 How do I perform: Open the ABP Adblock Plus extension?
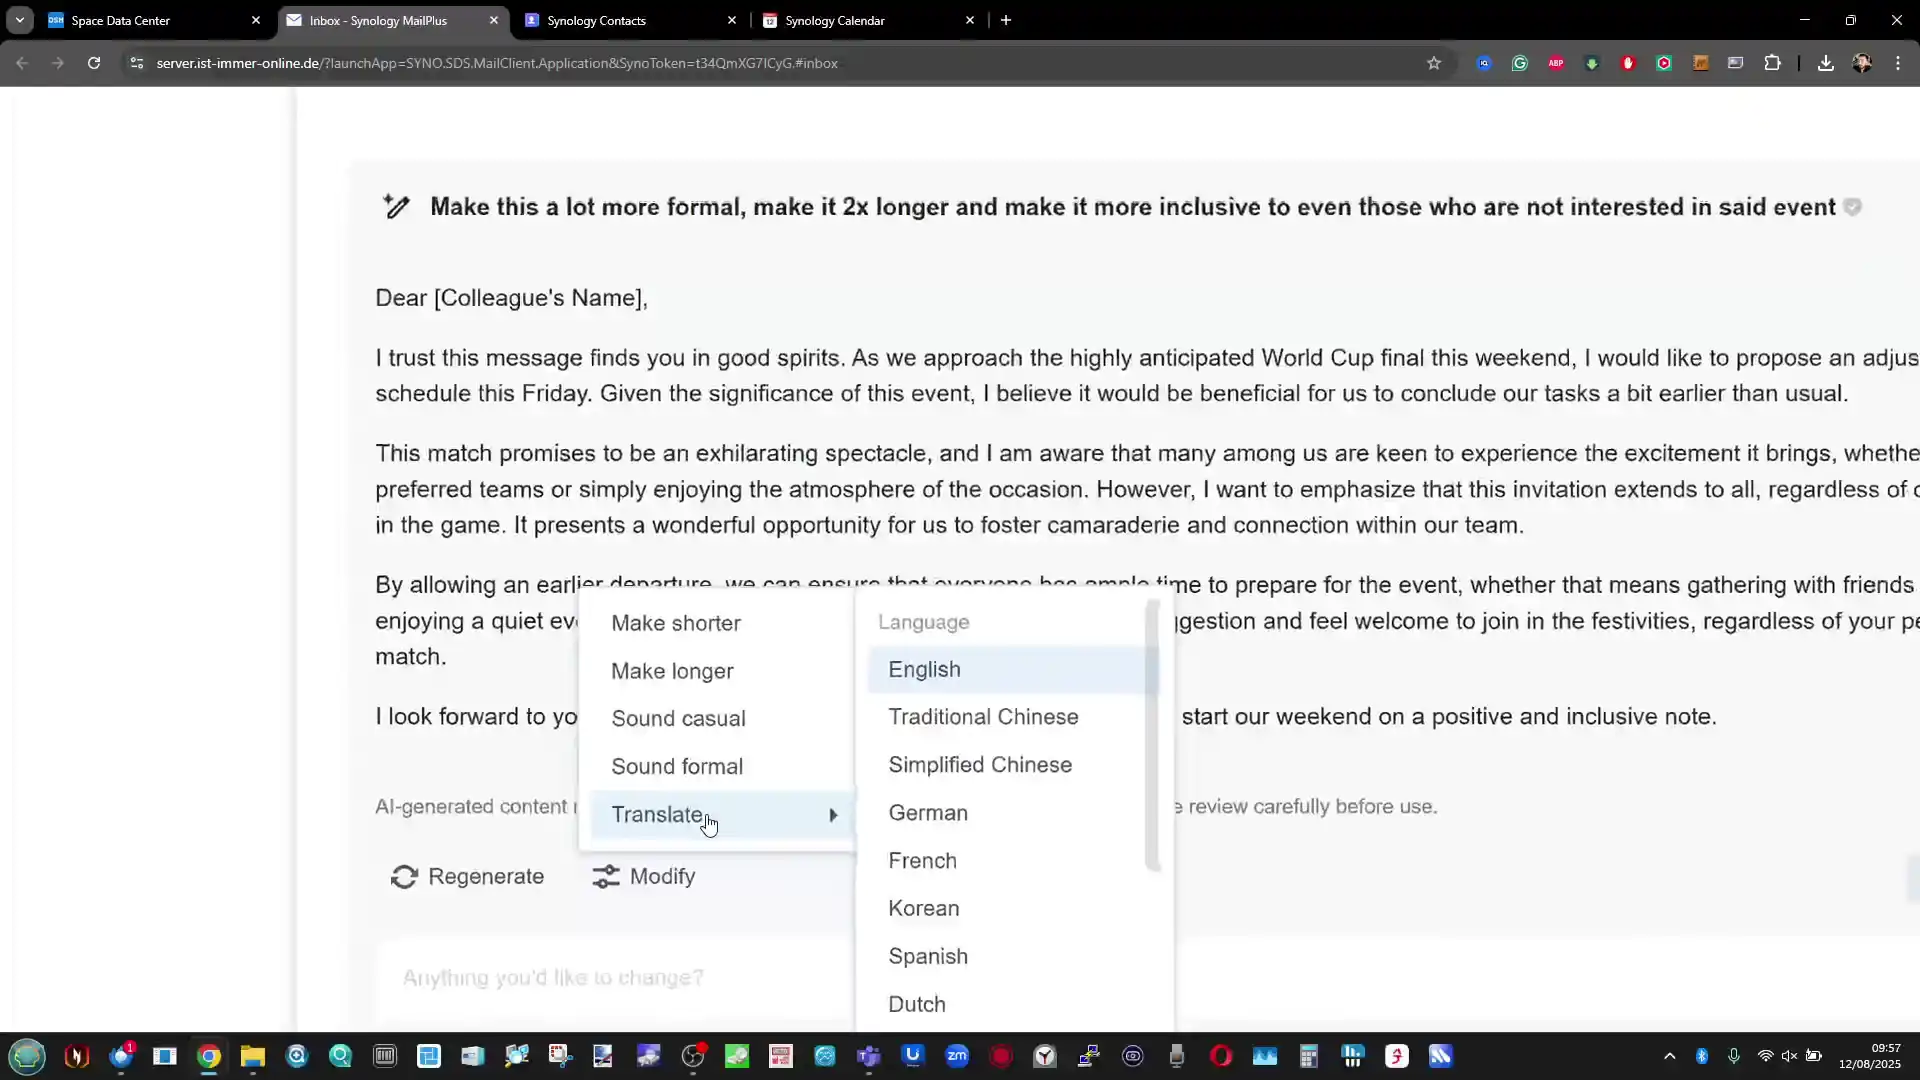coord(1556,63)
